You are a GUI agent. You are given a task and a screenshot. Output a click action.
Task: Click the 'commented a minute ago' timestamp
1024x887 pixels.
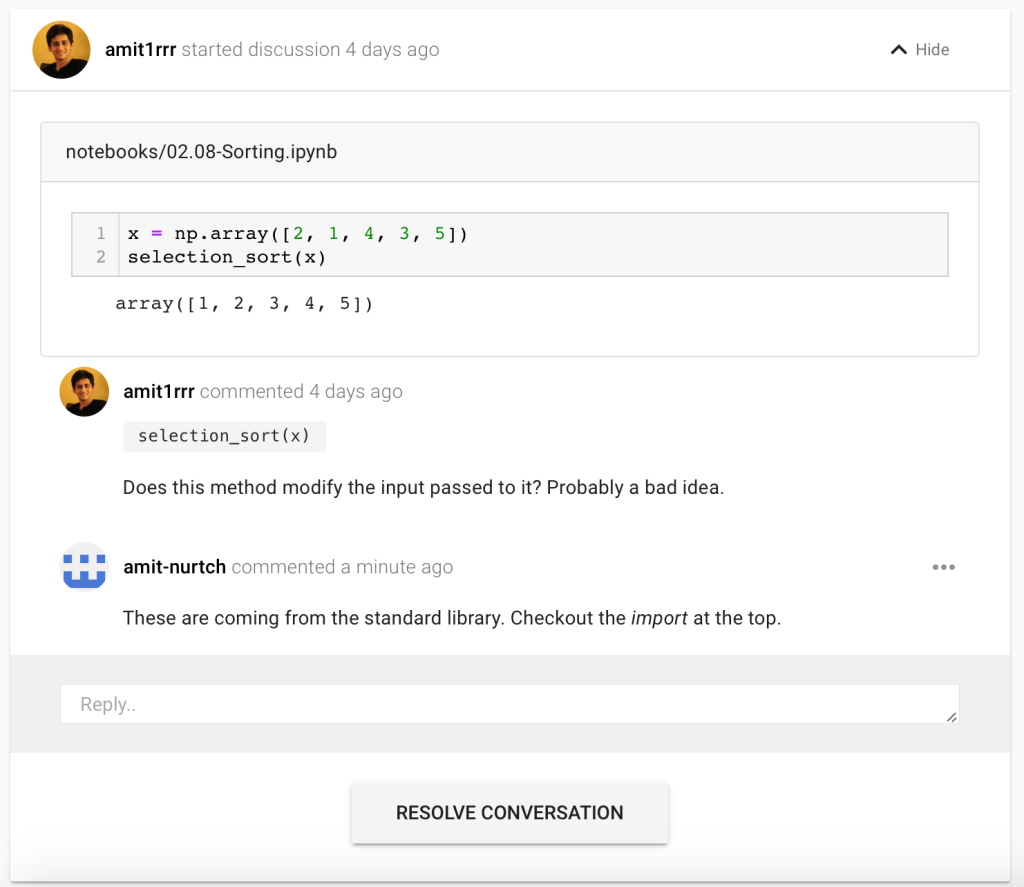(x=342, y=567)
